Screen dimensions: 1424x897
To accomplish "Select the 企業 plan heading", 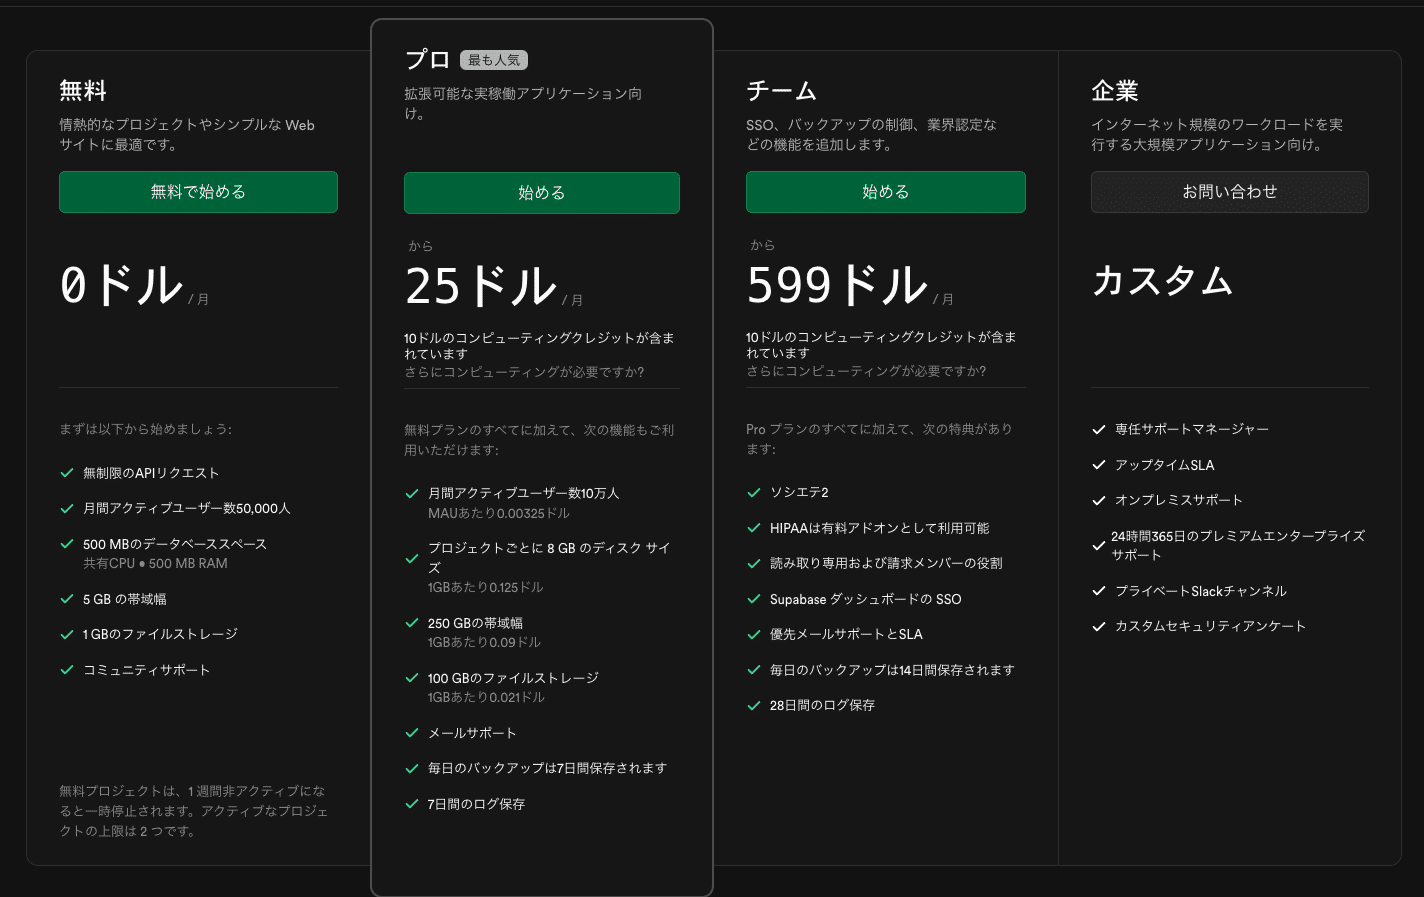I will tap(1115, 91).
